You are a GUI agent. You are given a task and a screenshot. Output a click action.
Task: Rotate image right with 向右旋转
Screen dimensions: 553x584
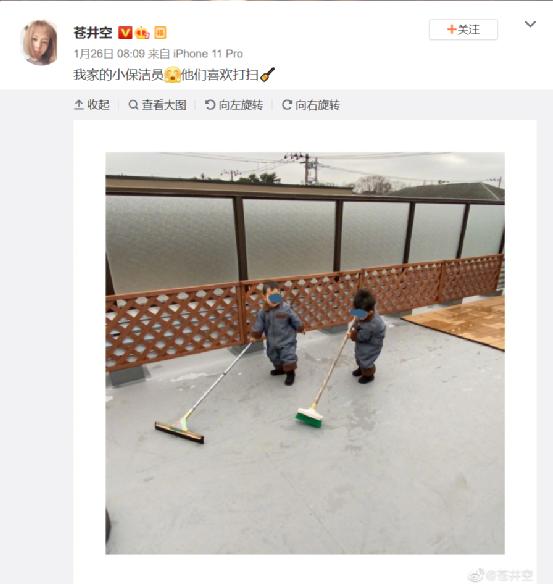pos(311,105)
